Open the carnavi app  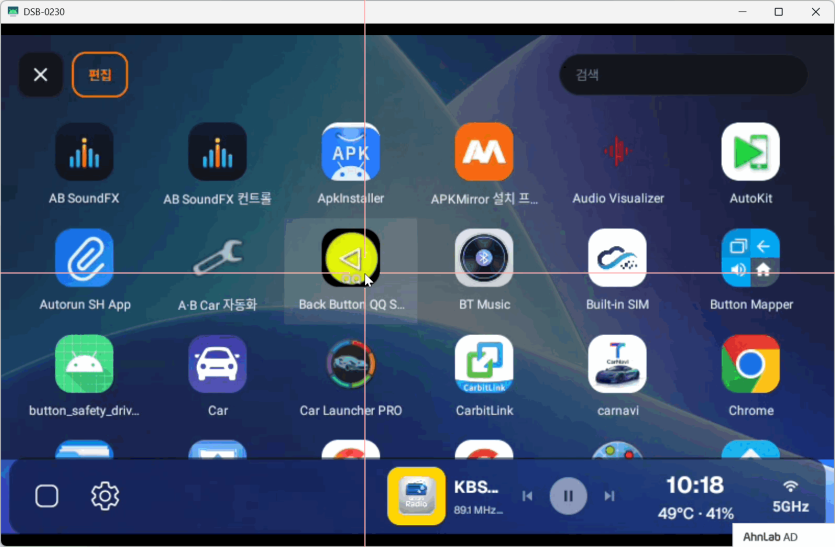[x=617, y=364]
